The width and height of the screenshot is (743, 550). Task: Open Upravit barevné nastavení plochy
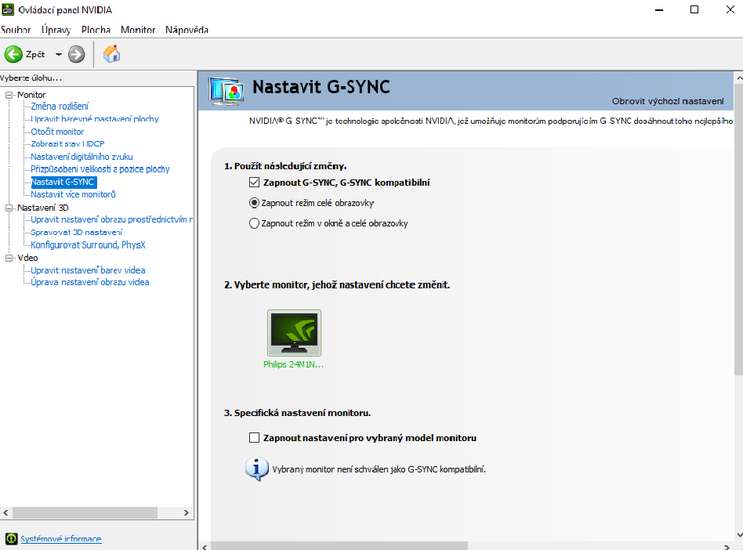(95, 119)
